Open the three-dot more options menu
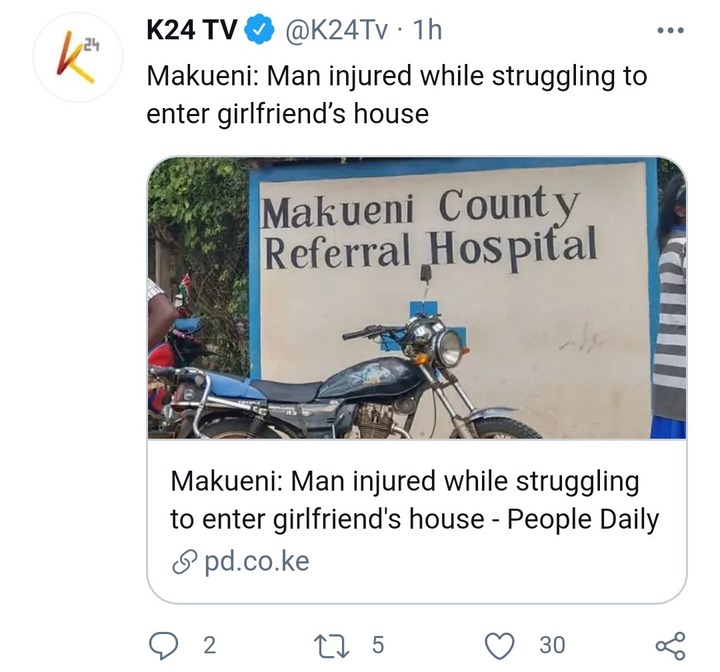 pyautogui.click(x=671, y=30)
